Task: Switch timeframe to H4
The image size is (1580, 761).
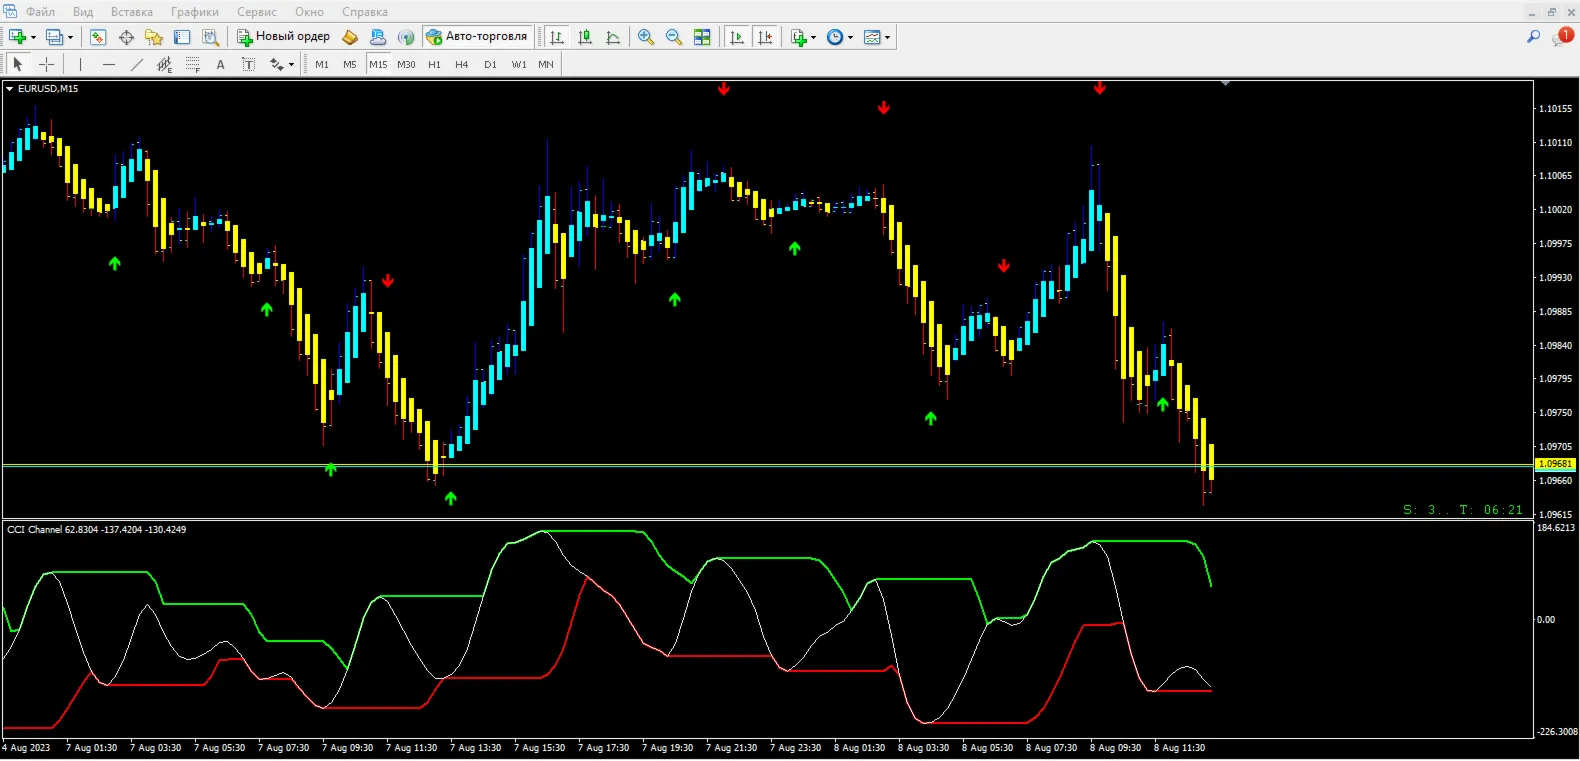Action: click(x=461, y=64)
